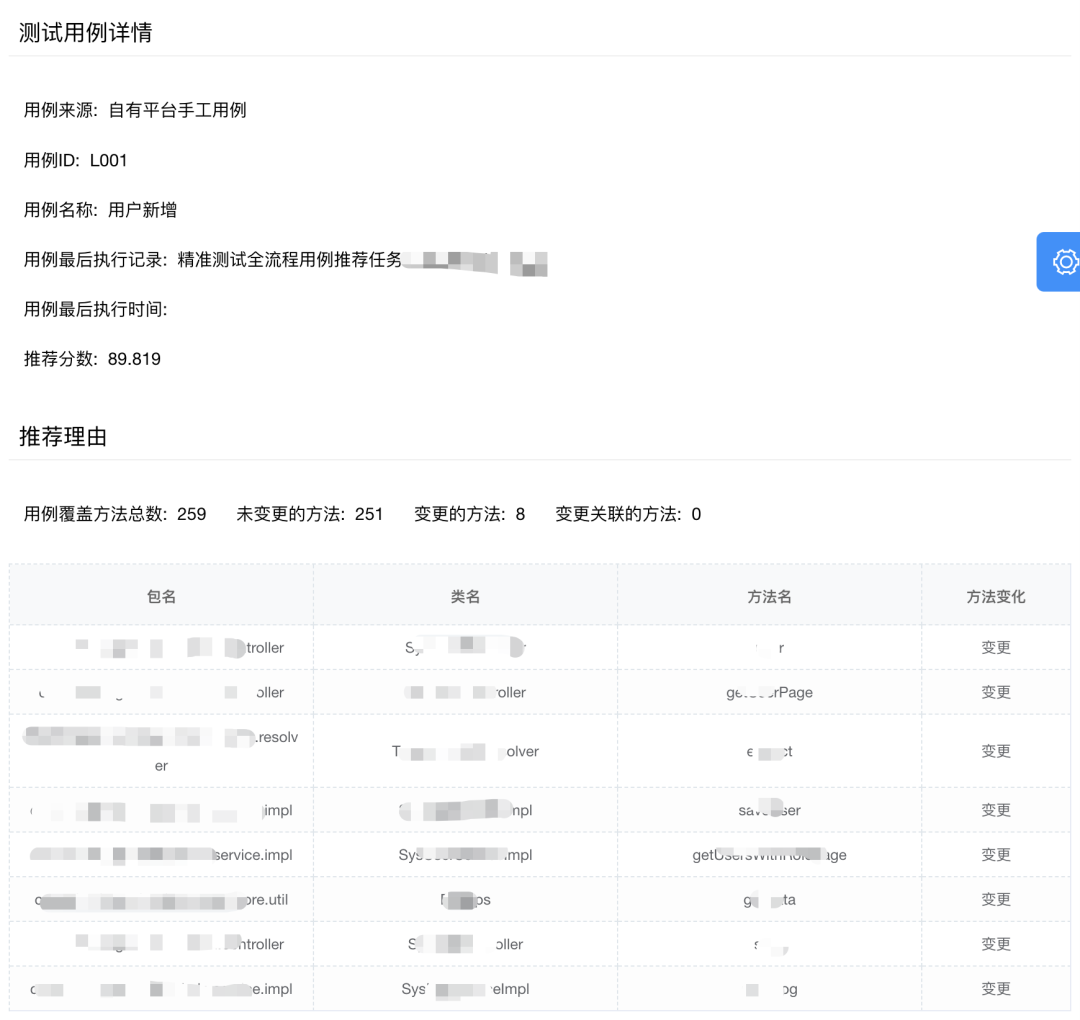Open the blue settings gear panel
This screenshot has height=1020, width=1080.
click(1063, 262)
